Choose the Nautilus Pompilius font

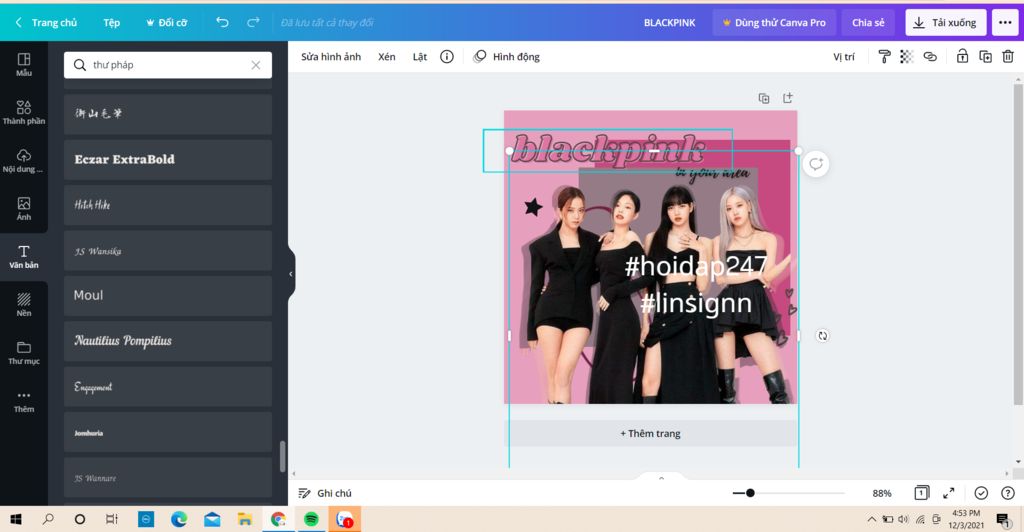(x=168, y=341)
